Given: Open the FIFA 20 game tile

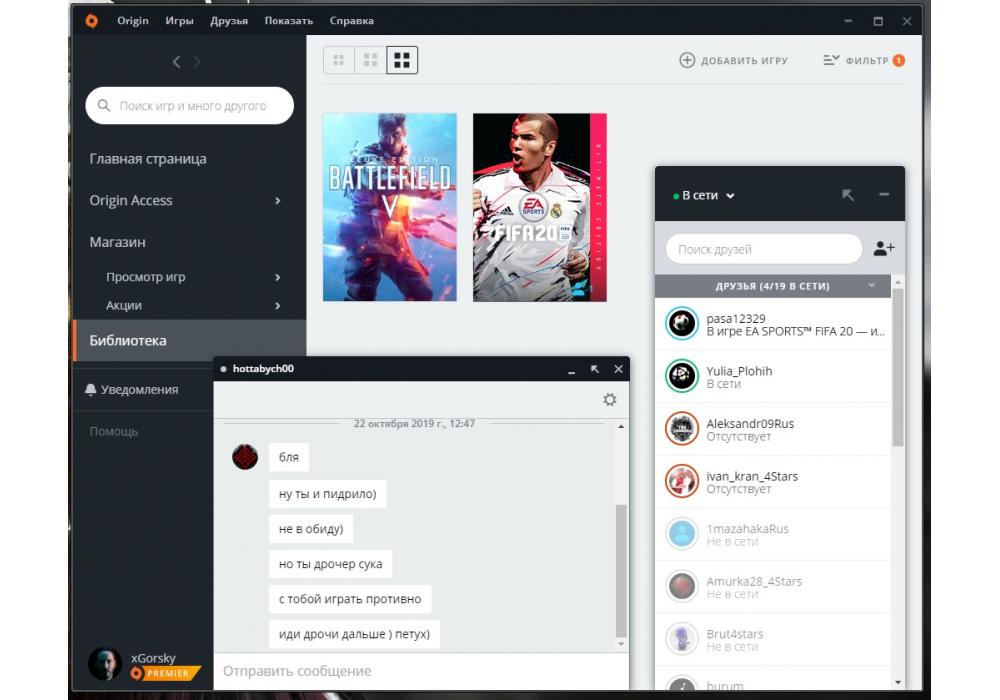Looking at the screenshot, I should pyautogui.click(x=540, y=207).
